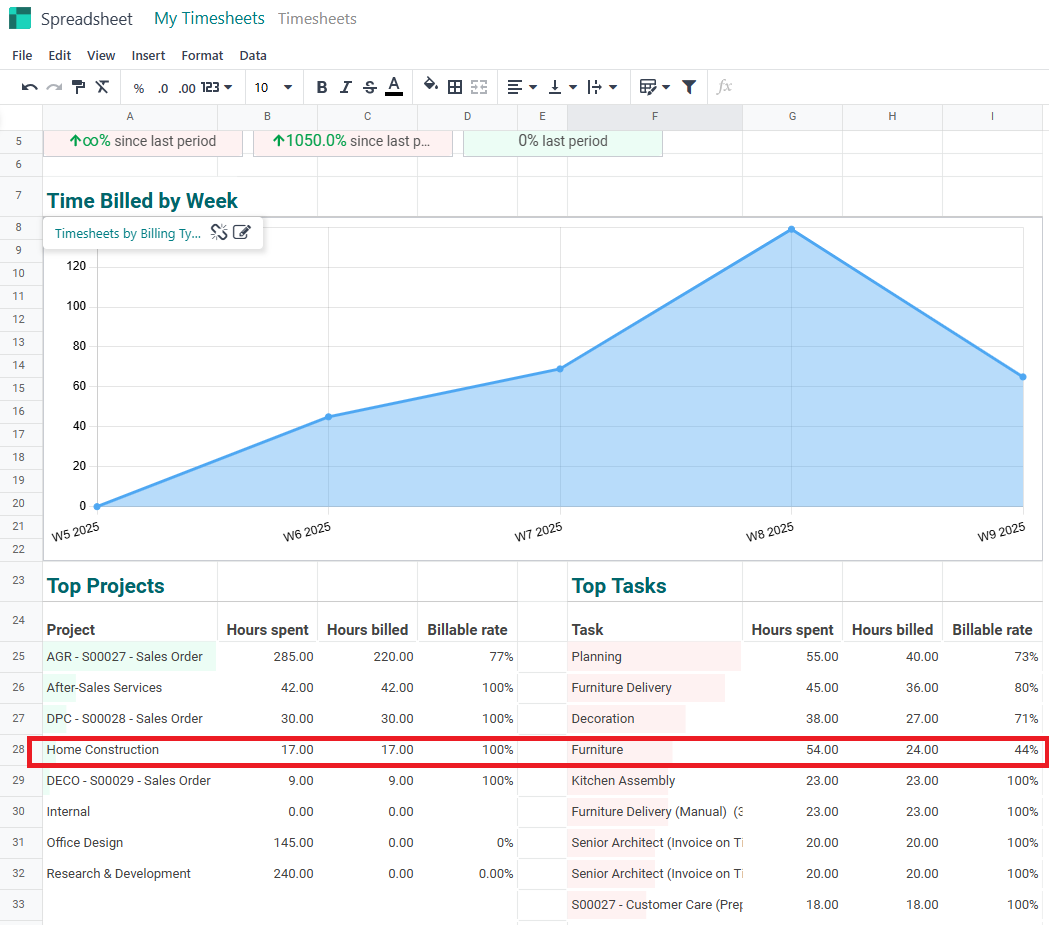The height and width of the screenshot is (925, 1049).
Task: Click the font size 10 field
Action: pyautogui.click(x=262, y=88)
